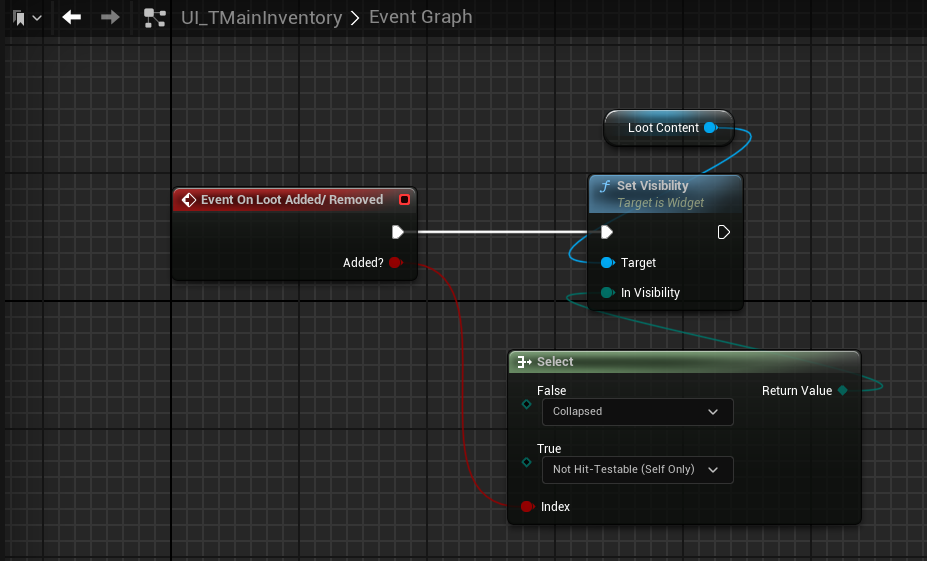927x561 pixels.
Task: Click the red delegate output pin on event node
Action: (x=404, y=200)
